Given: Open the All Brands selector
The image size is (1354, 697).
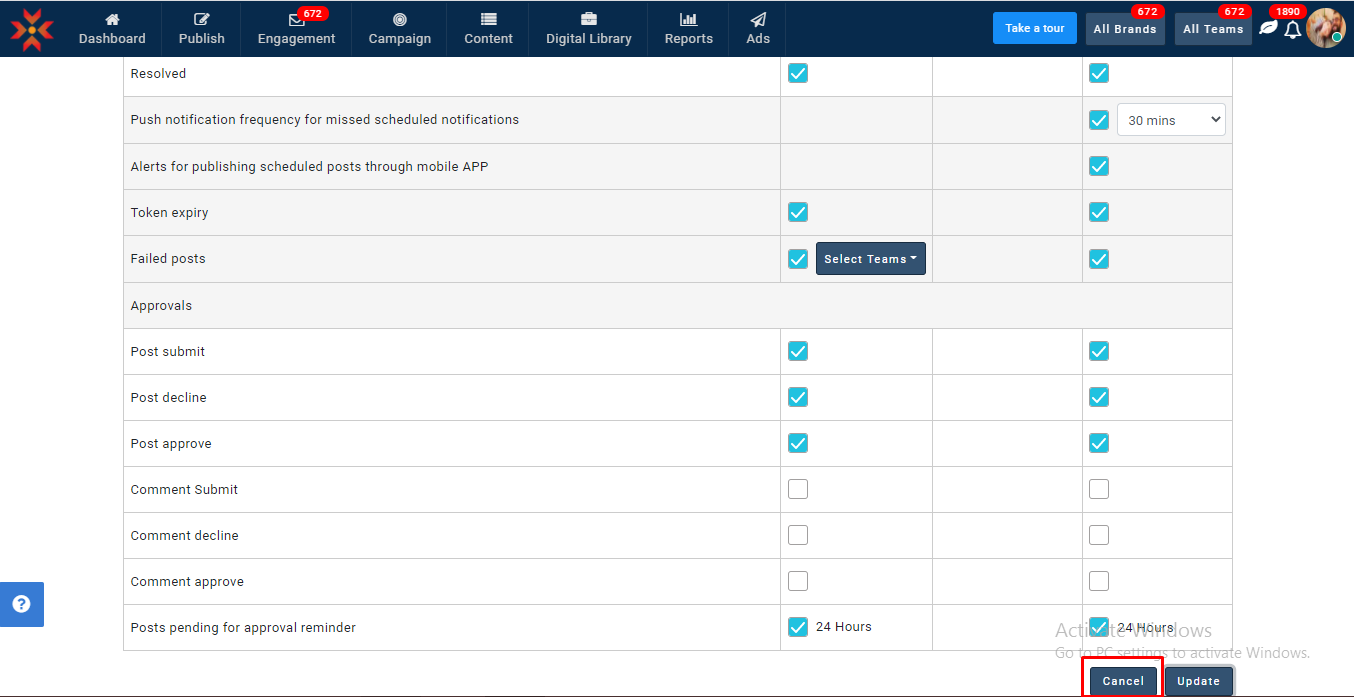Looking at the screenshot, I should 1124,29.
